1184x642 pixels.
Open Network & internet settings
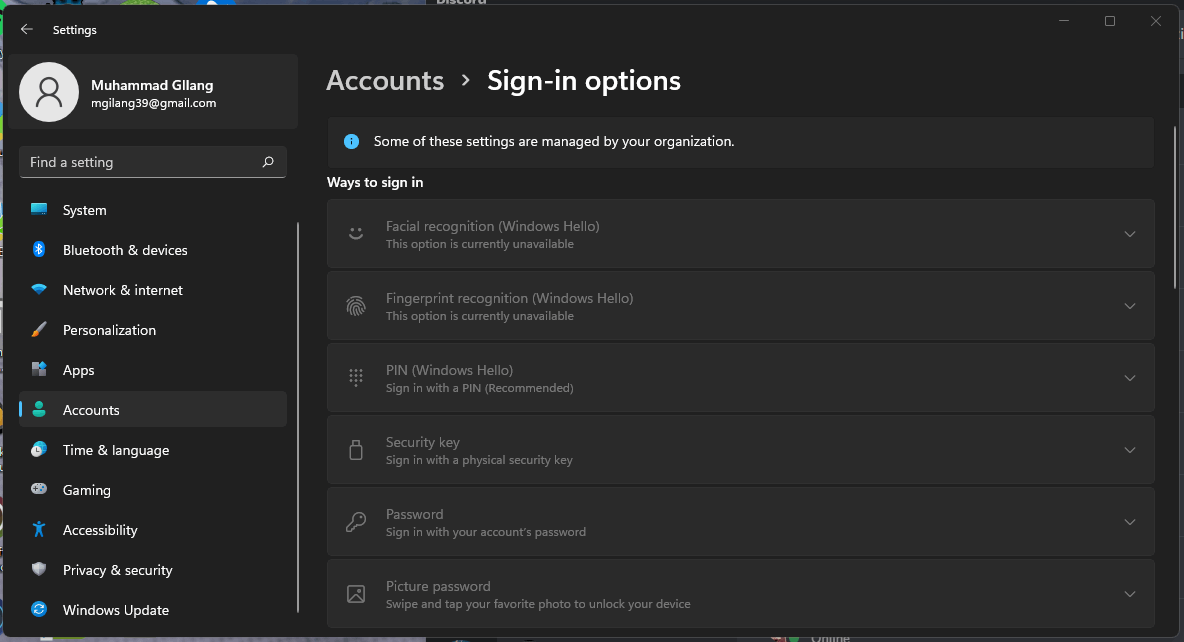[122, 290]
